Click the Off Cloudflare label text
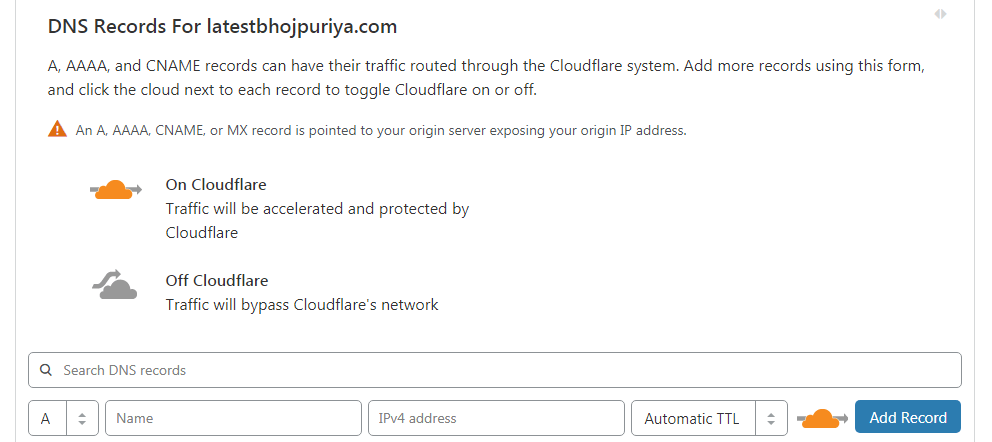 click(217, 280)
